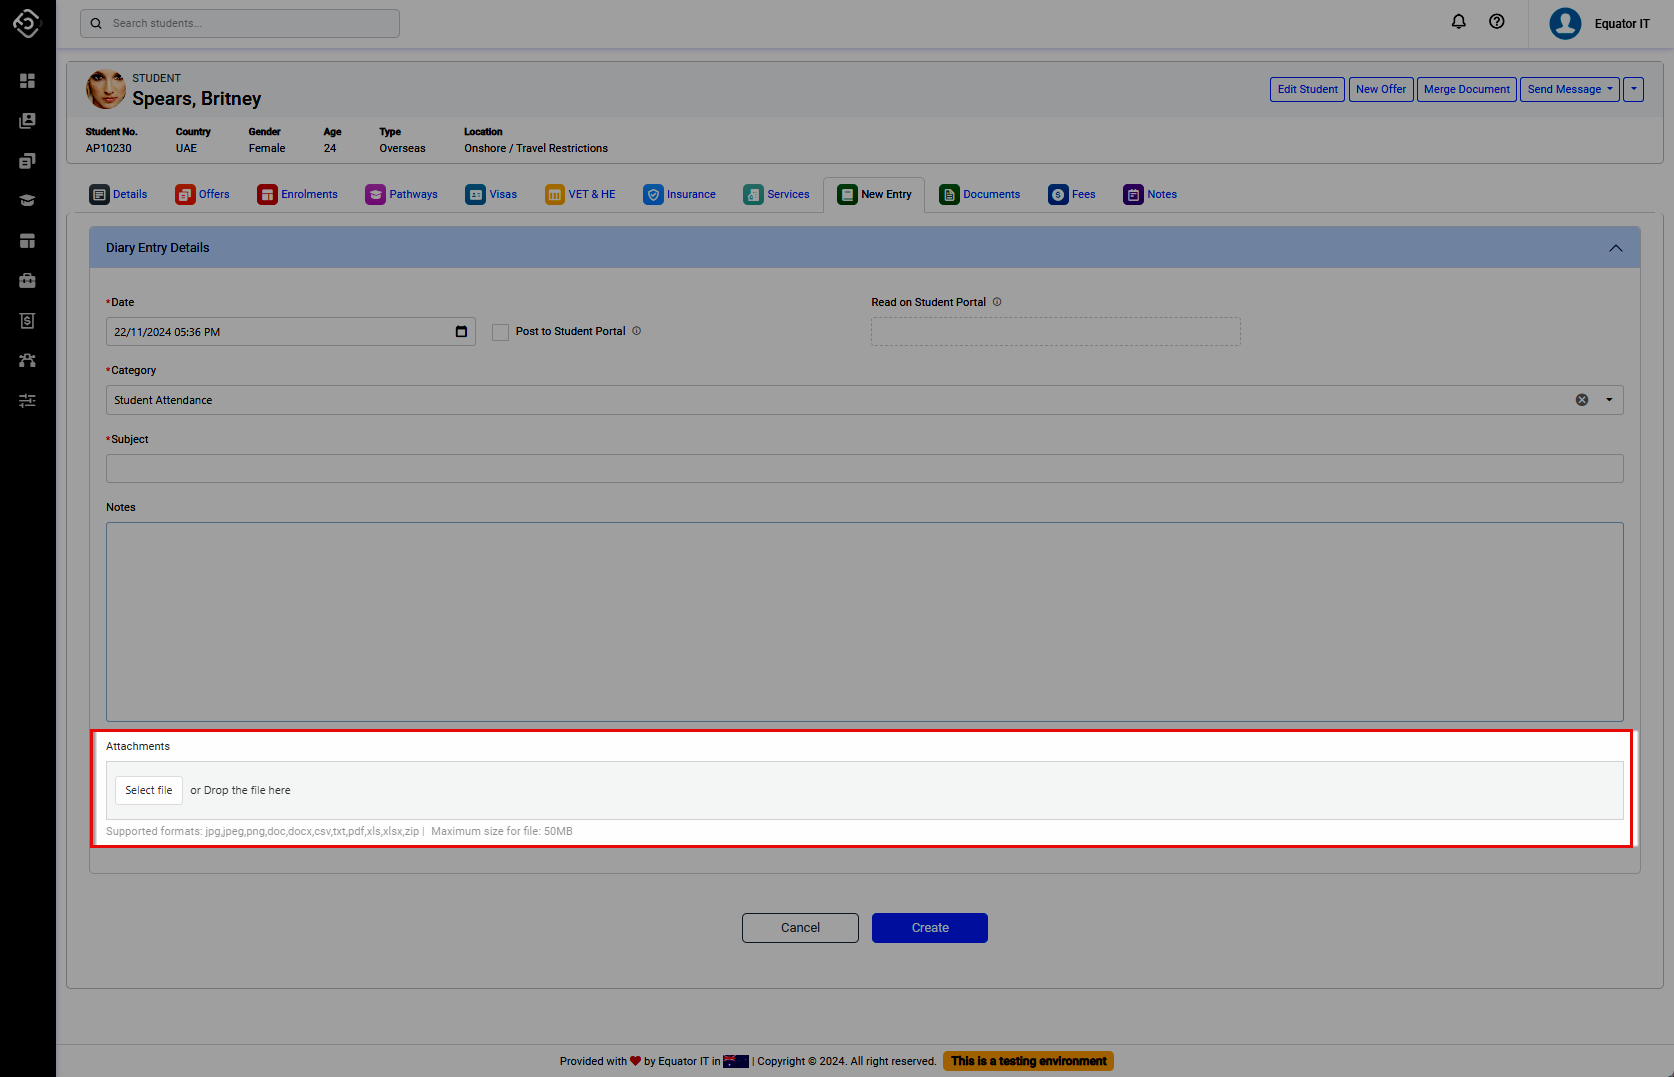Expand the extra actions arrow after Send Message
This screenshot has width=1674, height=1077.
[x=1633, y=89]
